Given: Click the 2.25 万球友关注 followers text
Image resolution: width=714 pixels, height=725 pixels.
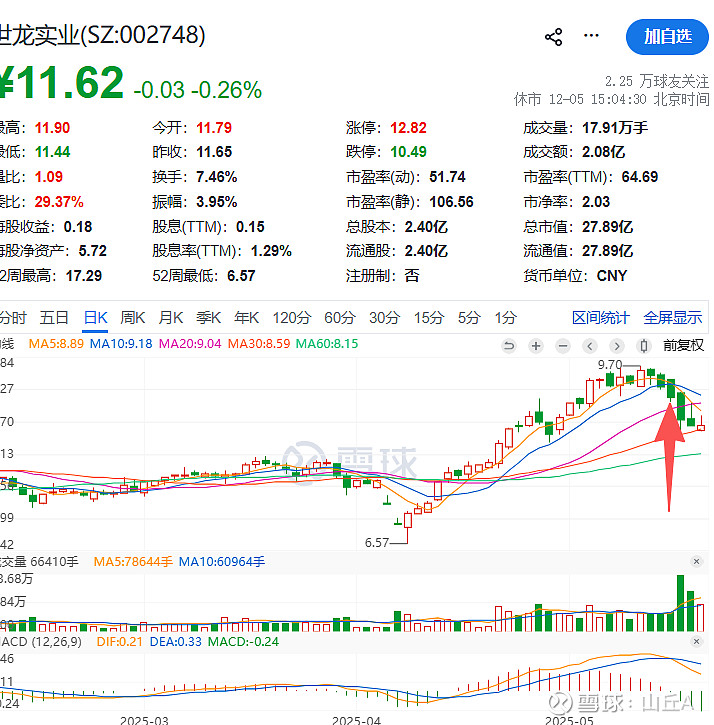Looking at the screenshot, I should pos(657,81).
